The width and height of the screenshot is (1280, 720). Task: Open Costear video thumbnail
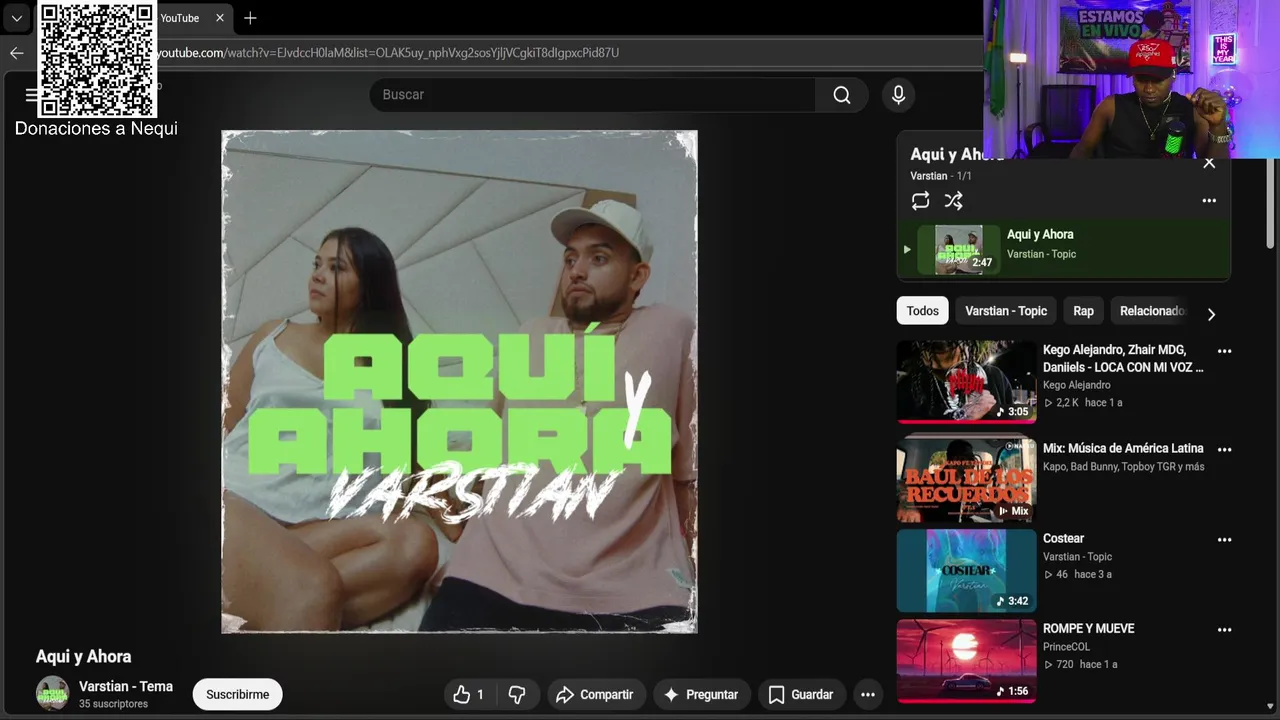pyautogui.click(x=966, y=570)
